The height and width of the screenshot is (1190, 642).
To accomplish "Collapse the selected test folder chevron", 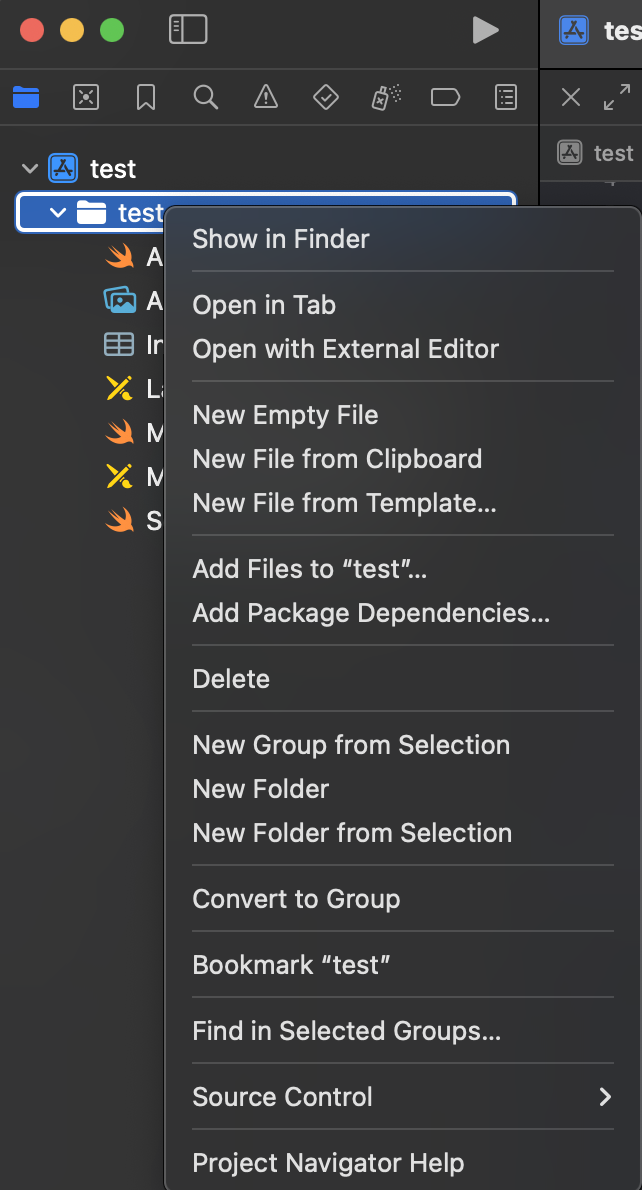I will [58, 213].
